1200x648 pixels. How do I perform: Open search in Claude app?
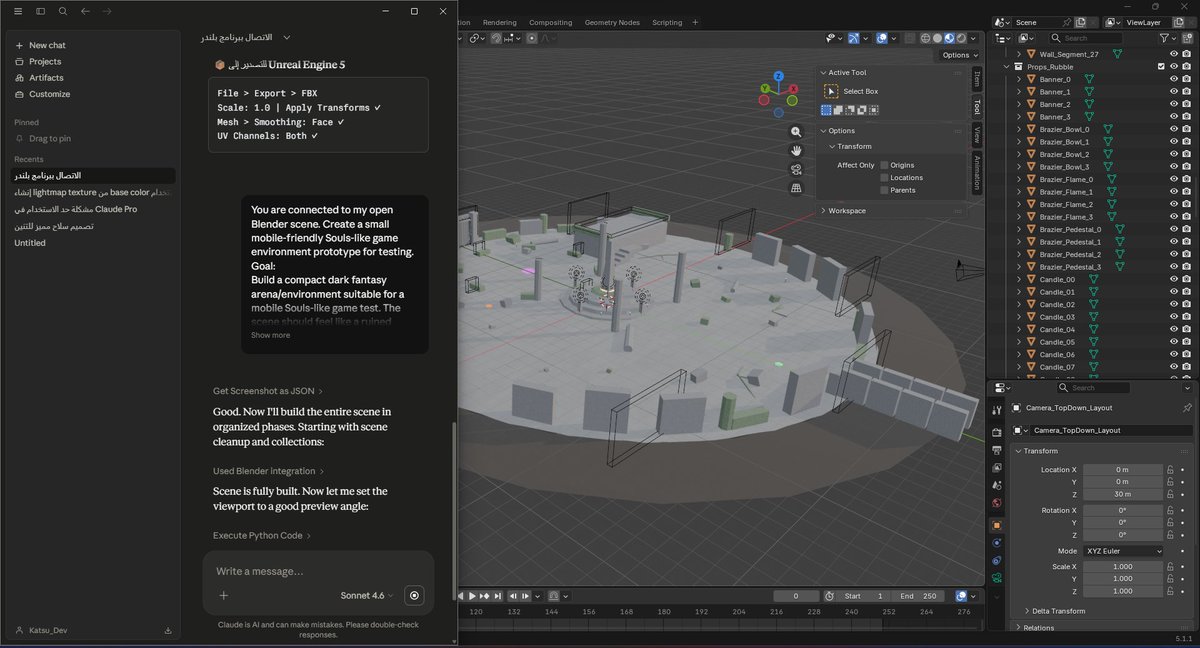coord(63,11)
